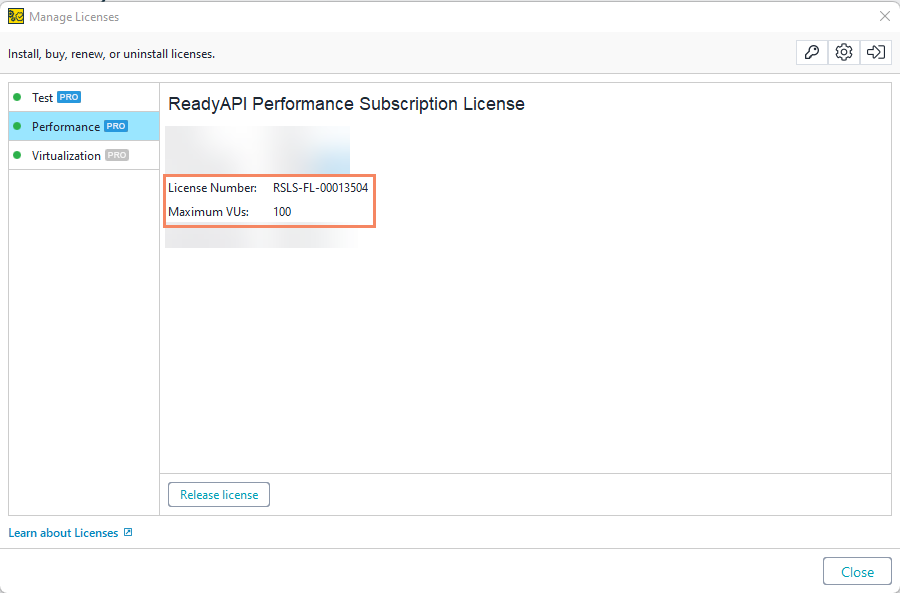
Task: Click the license number RSLS-FL-00013504
Action: (320, 188)
